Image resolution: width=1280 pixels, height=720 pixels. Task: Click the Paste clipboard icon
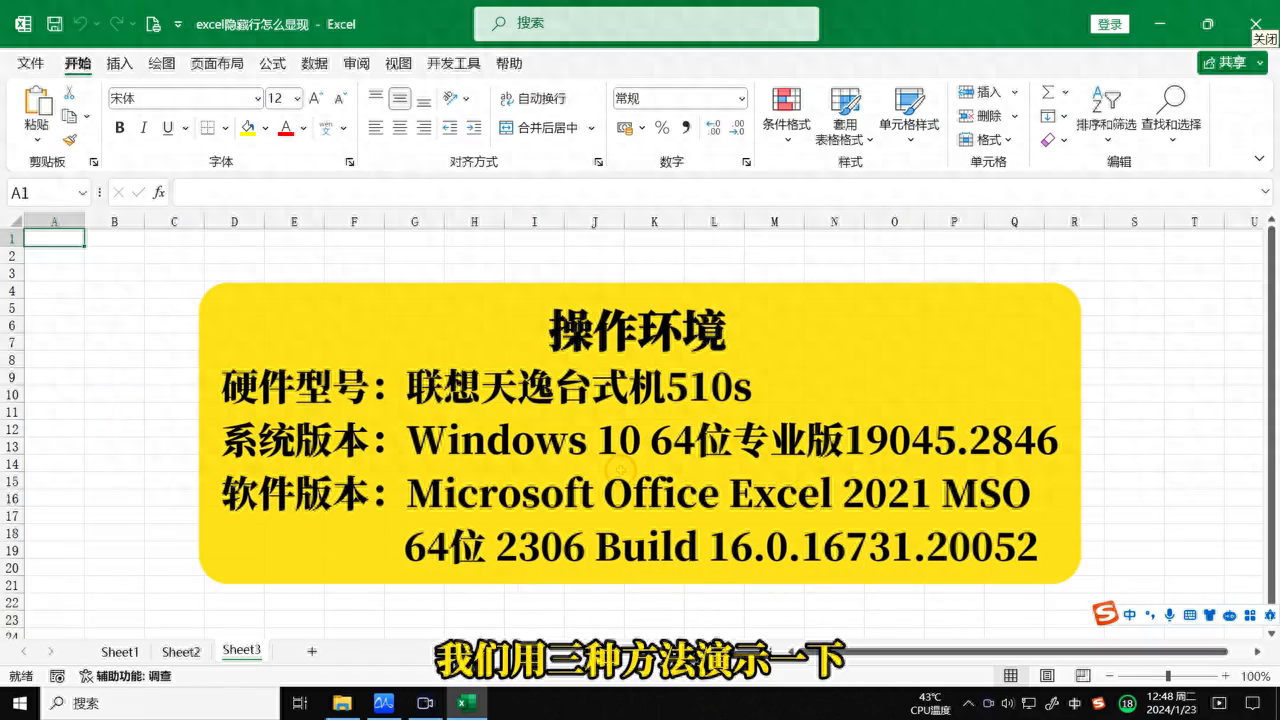pyautogui.click(x=37, y=100)
